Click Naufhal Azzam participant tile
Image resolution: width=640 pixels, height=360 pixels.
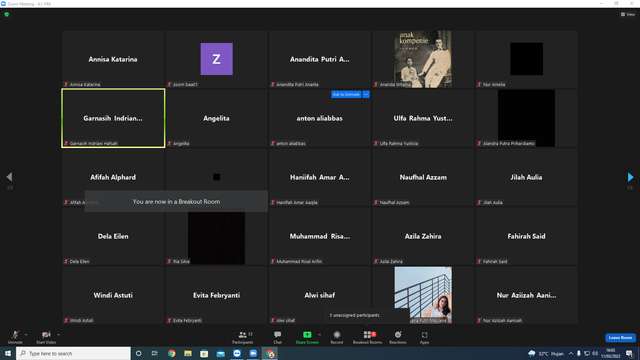point(423,177)
